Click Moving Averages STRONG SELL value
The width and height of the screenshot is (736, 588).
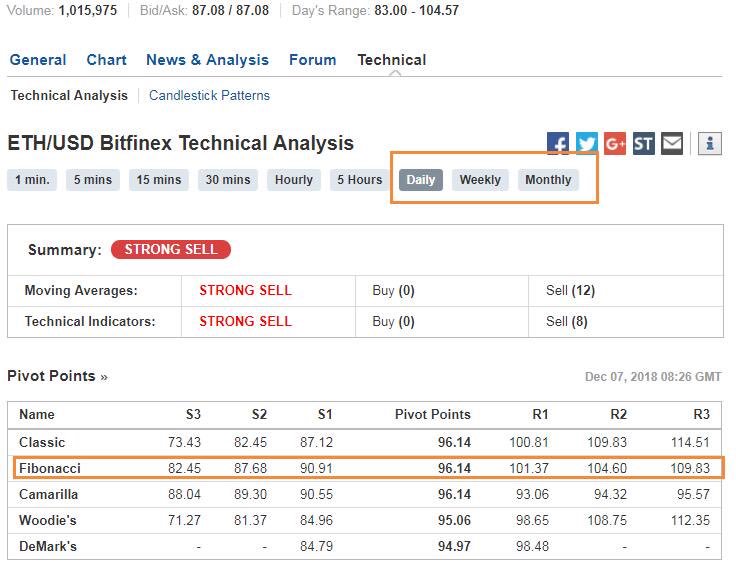tap(245, 290)
